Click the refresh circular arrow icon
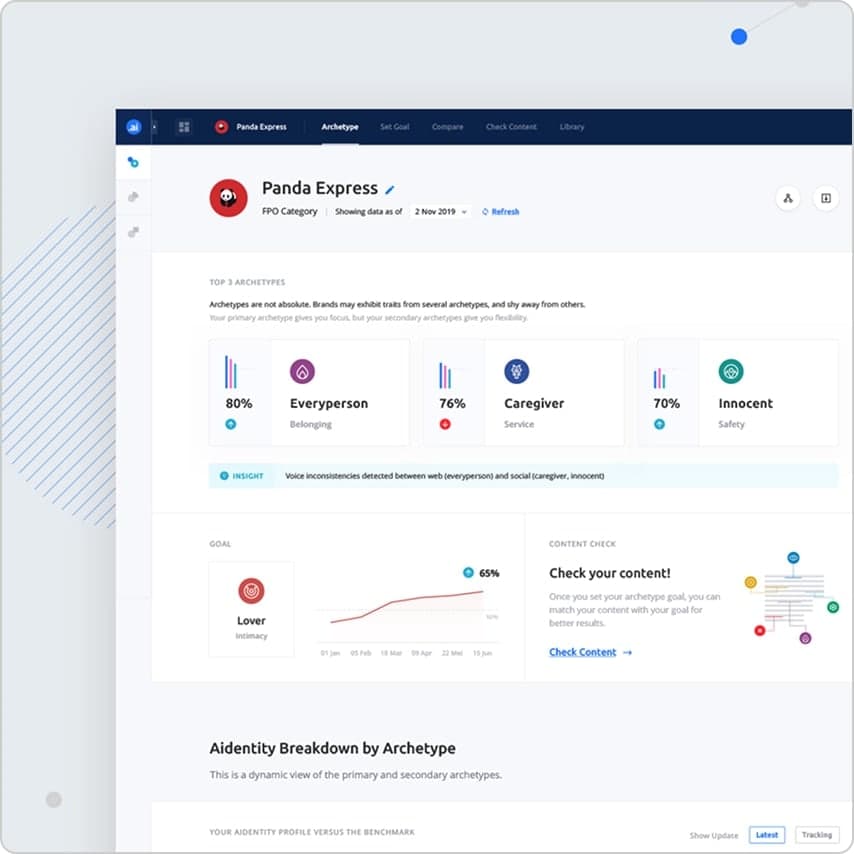 (x=485, y=212)
